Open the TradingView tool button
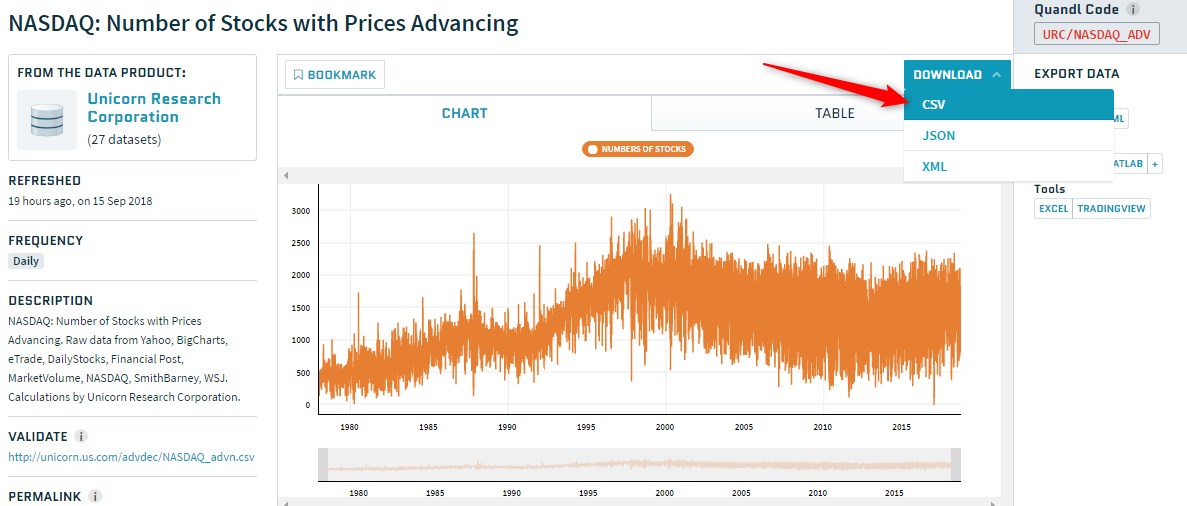This screenshot has height=506, width=1187. tap(1112, 208)
